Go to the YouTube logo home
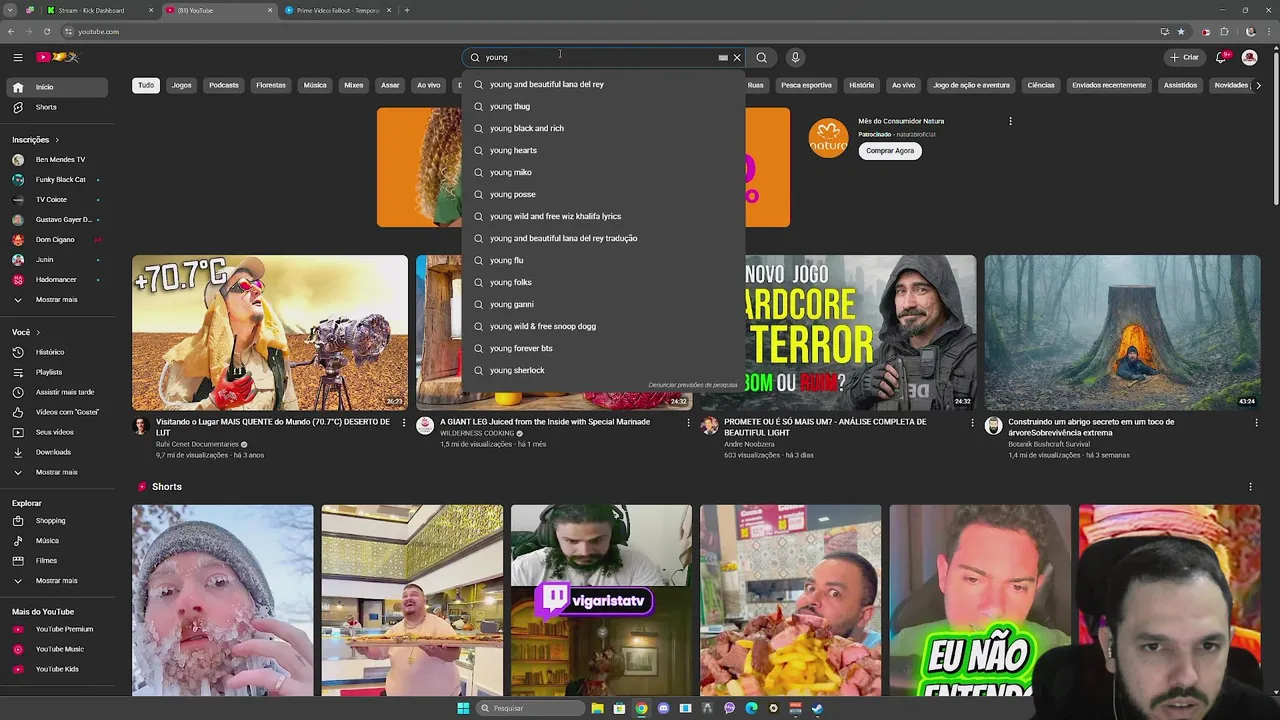Screen dimensions: 1280x720 click(x=57, y=57)
